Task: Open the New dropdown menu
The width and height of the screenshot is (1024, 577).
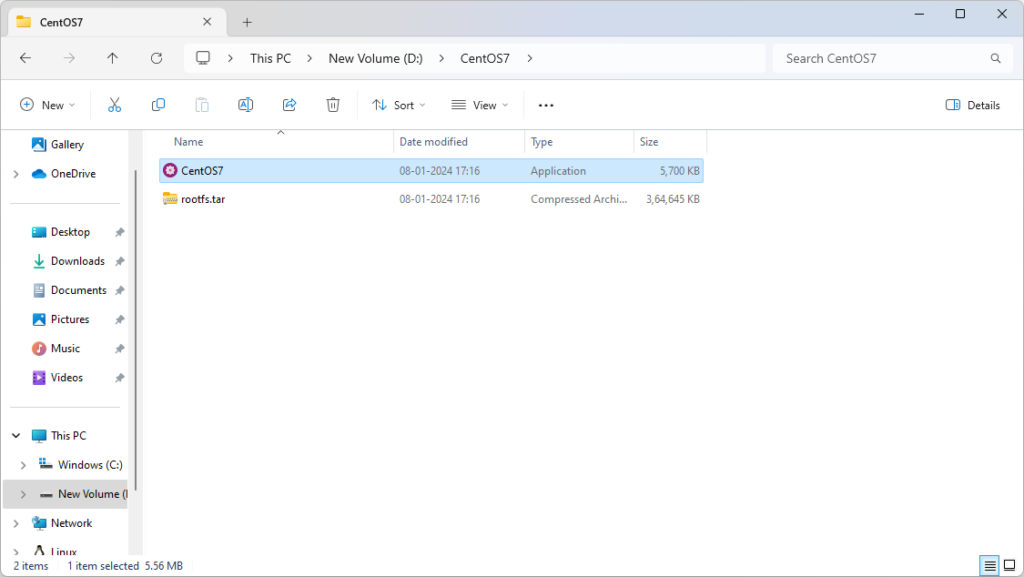Action: 47,105
